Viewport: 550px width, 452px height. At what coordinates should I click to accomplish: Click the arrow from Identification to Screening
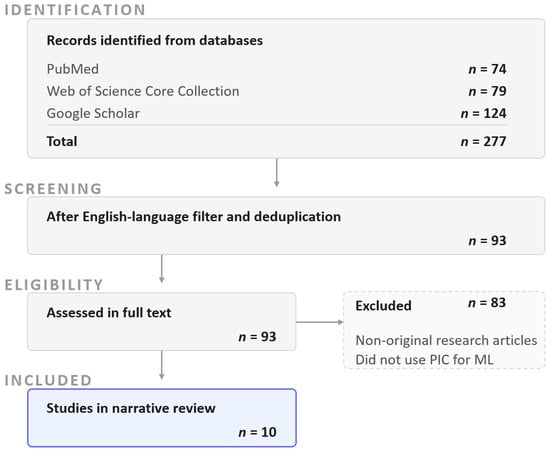click(277, 173)
